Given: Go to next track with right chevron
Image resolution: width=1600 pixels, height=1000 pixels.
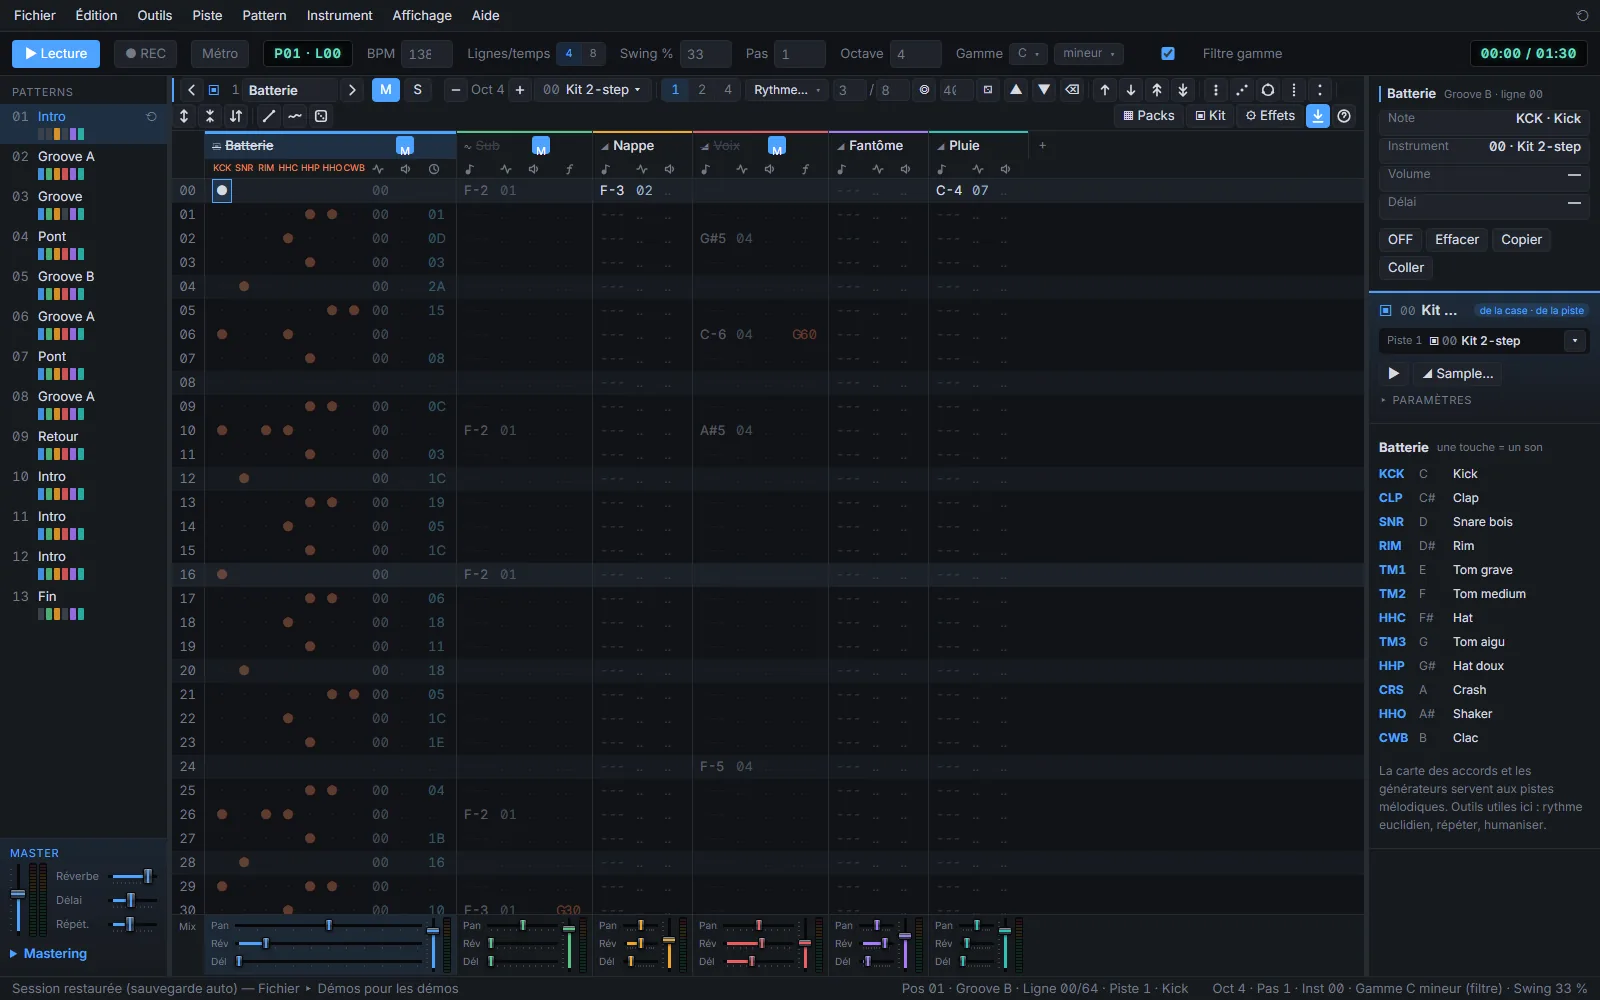Looking at the screenshot, I should (352, 90).
